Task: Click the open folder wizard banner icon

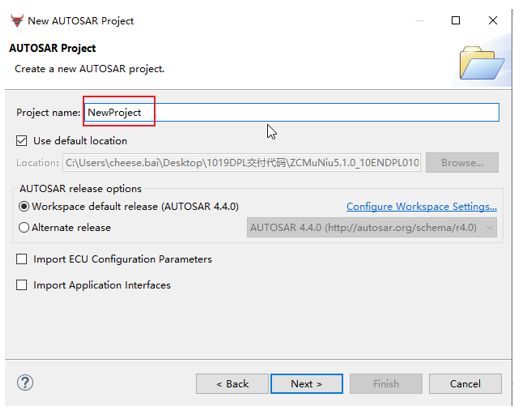Action: point(482,63)
